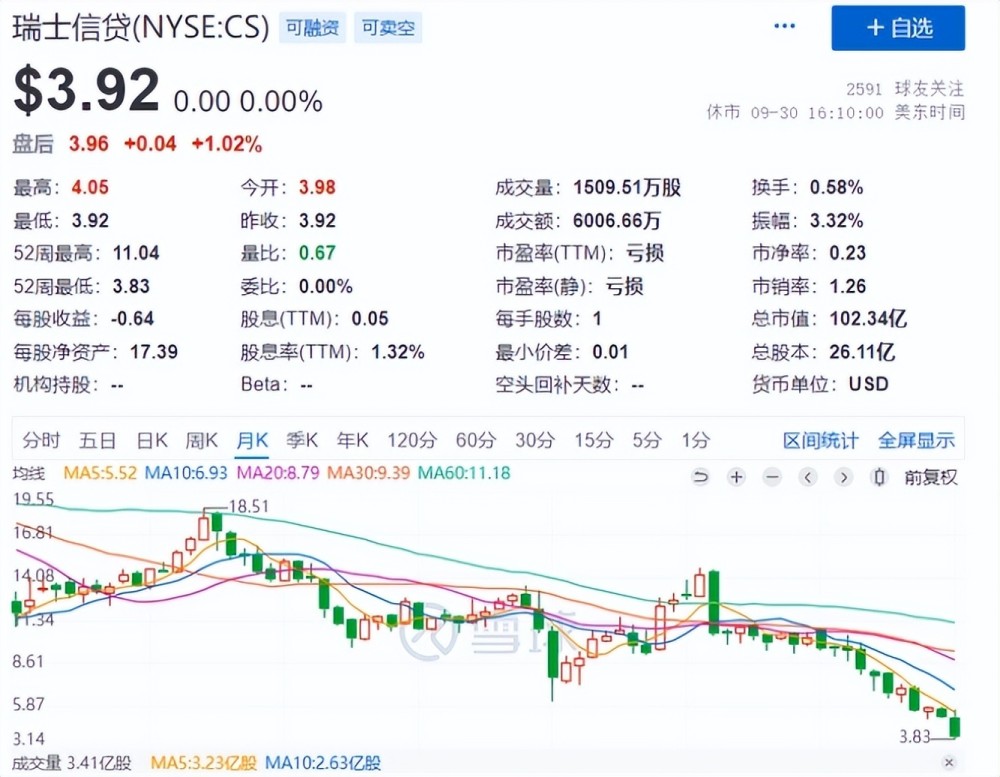Switch to the 周K chart tab

(x=202, y=440)
